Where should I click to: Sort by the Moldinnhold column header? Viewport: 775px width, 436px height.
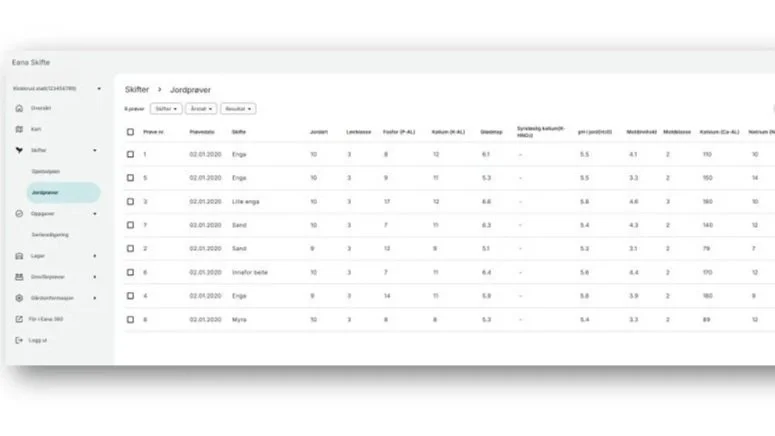pos(642,132)
